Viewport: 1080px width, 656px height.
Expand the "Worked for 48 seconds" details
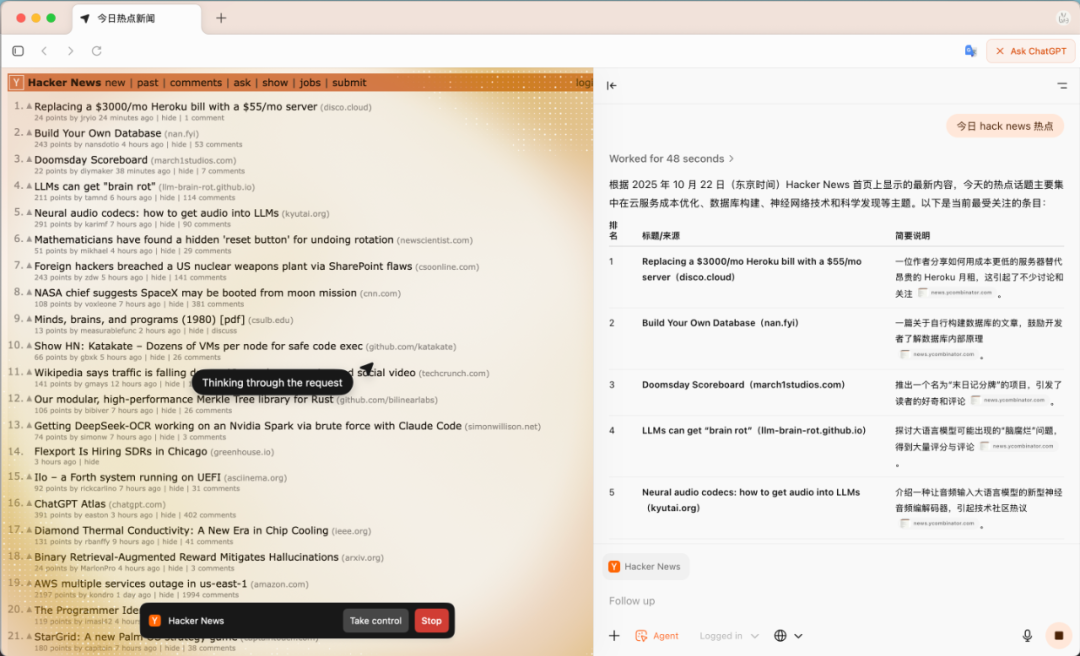(671, 158)
